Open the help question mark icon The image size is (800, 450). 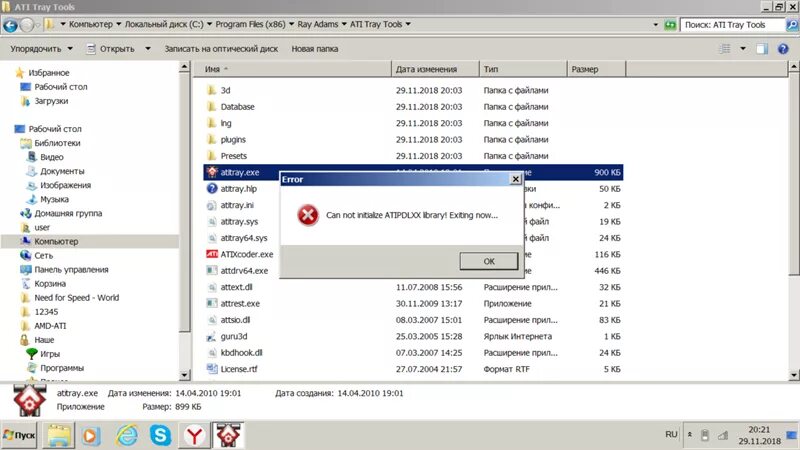click(783, 49)
